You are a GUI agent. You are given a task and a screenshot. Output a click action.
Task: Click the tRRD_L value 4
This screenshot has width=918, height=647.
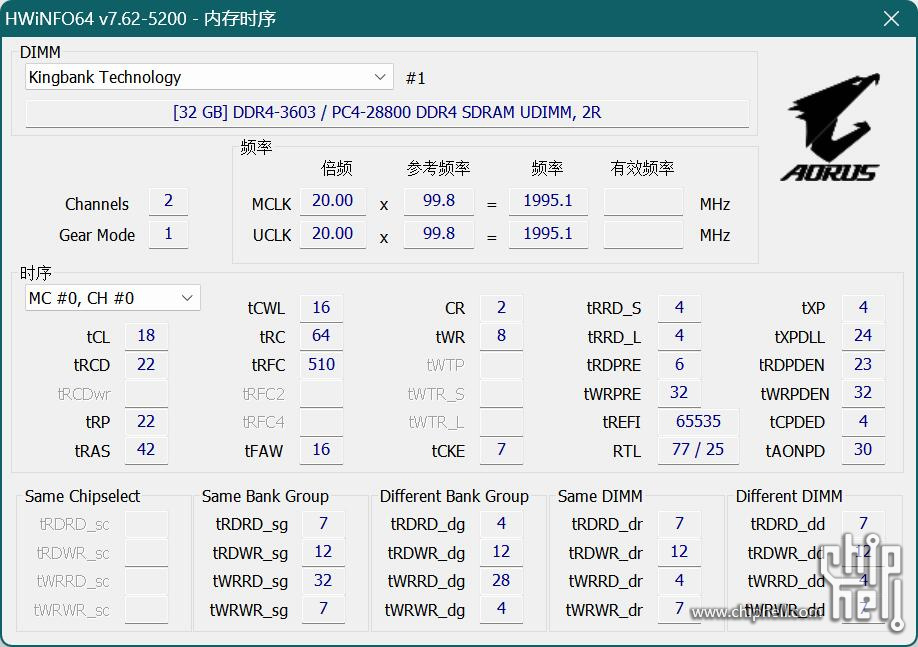pos(679,336)
